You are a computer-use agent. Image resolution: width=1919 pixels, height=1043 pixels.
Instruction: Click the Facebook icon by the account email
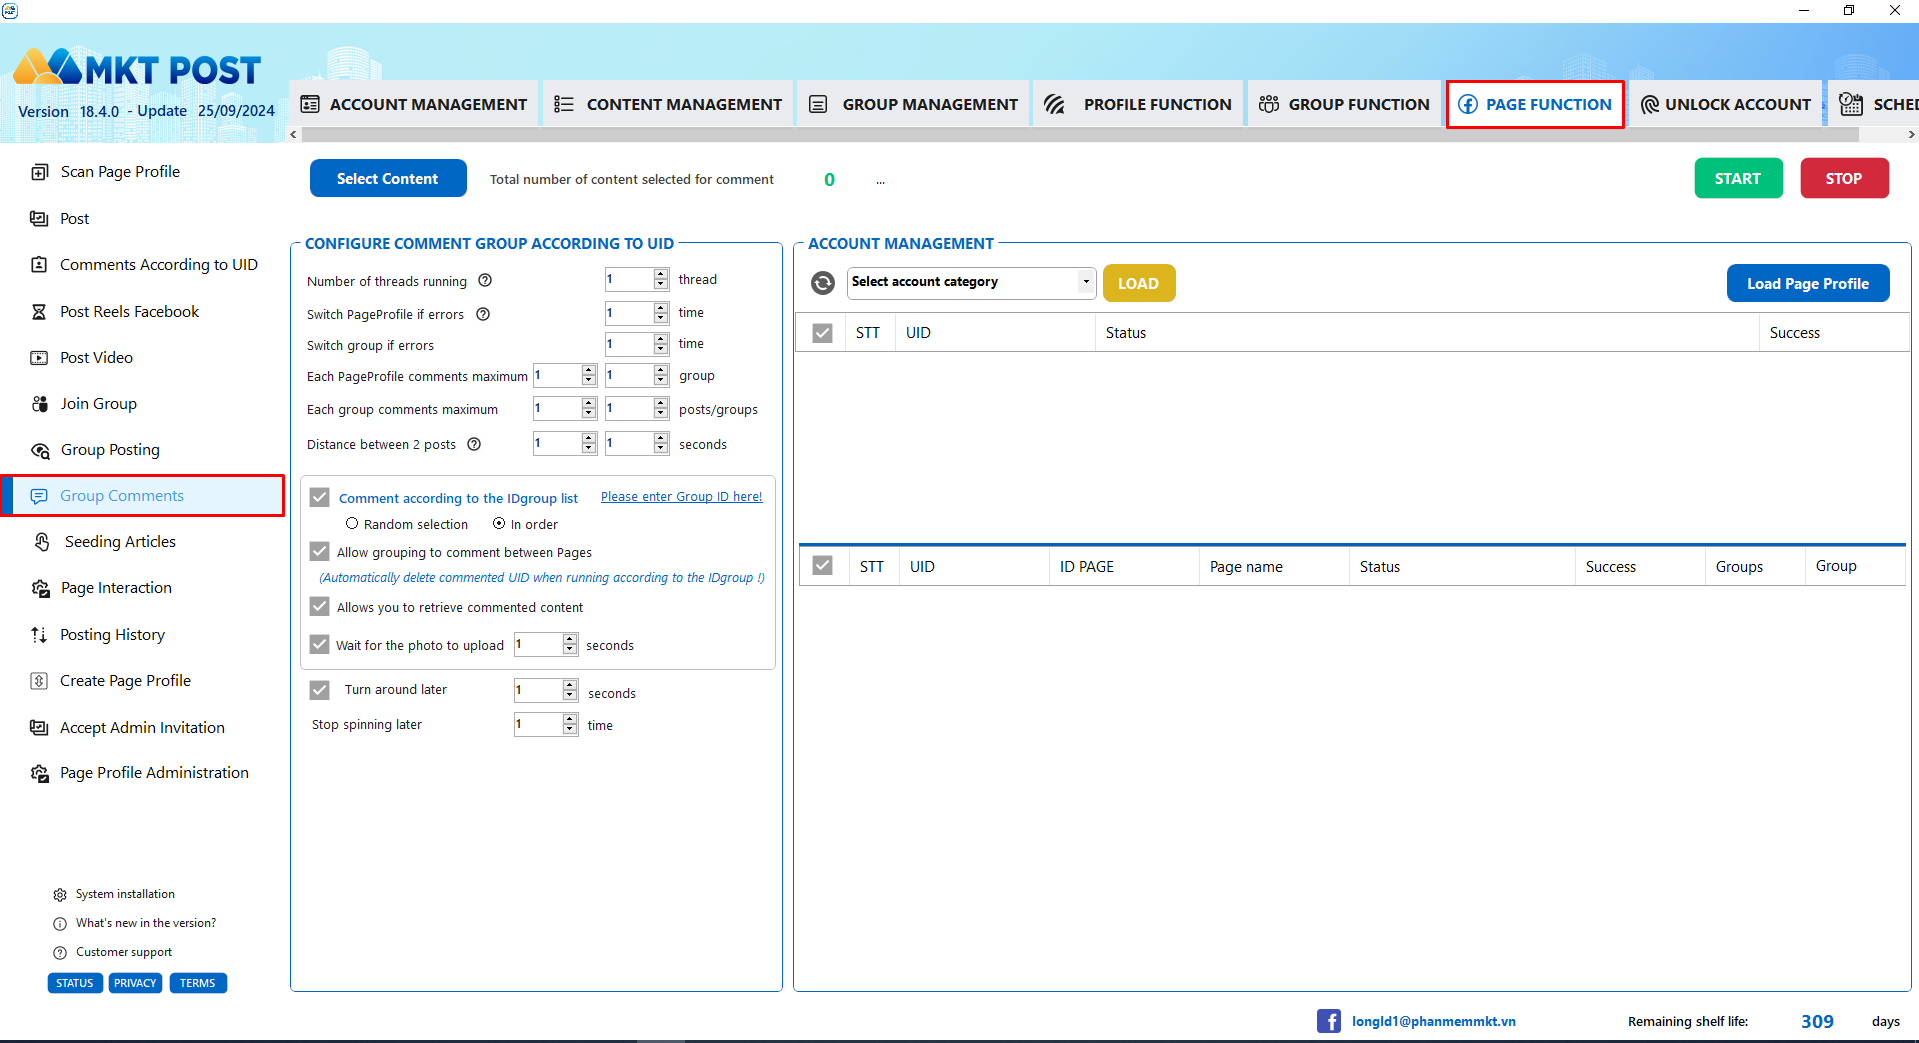coord(1329,1021)
